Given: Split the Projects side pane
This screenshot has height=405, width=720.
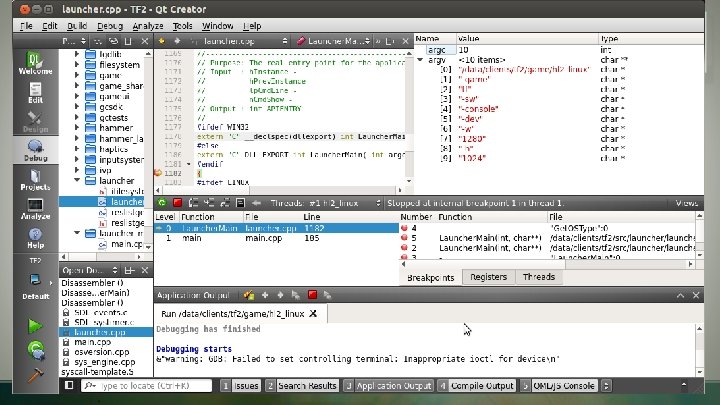Looking at the screenshot, I should pos(129,41).
